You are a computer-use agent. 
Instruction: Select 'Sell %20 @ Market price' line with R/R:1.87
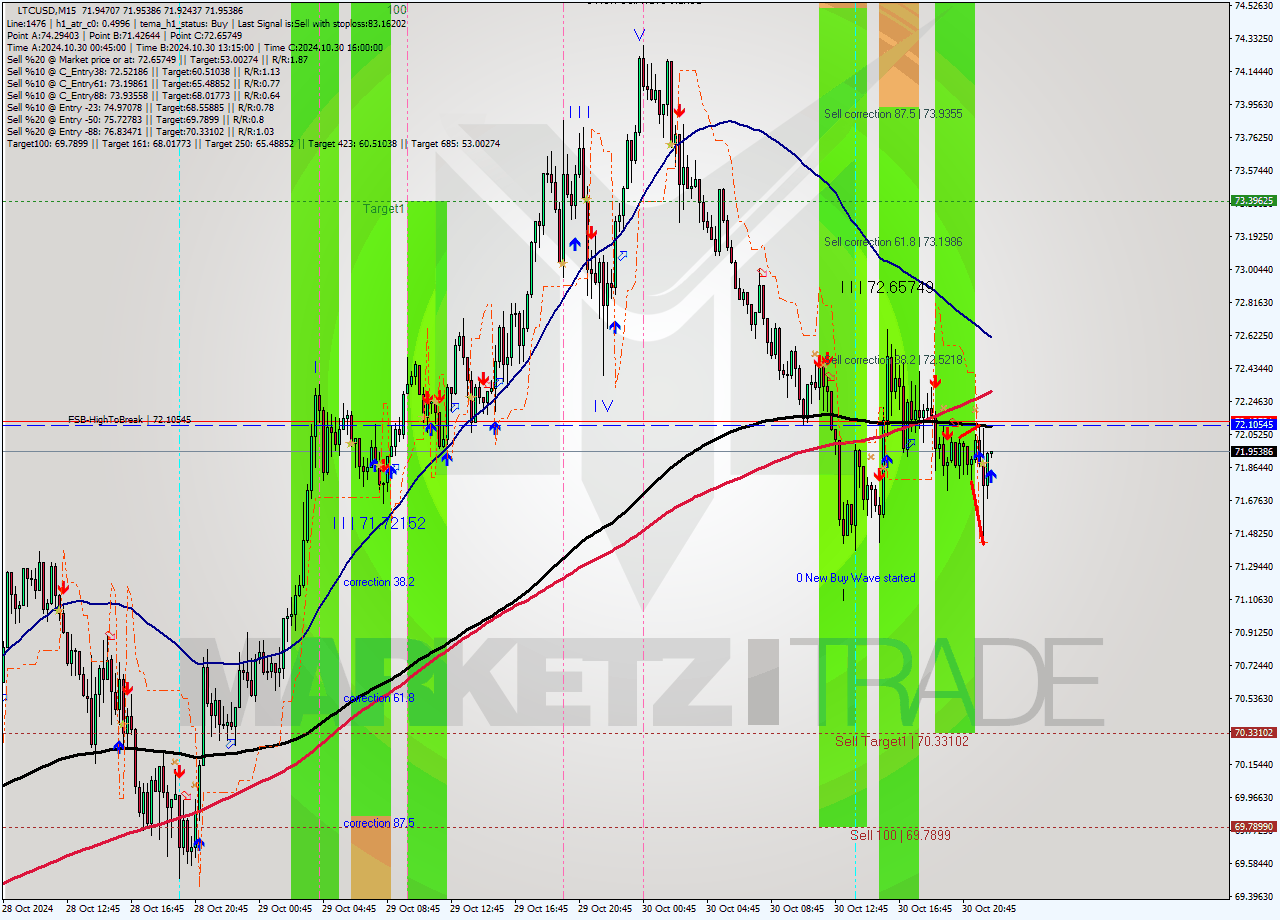(157, 59)
